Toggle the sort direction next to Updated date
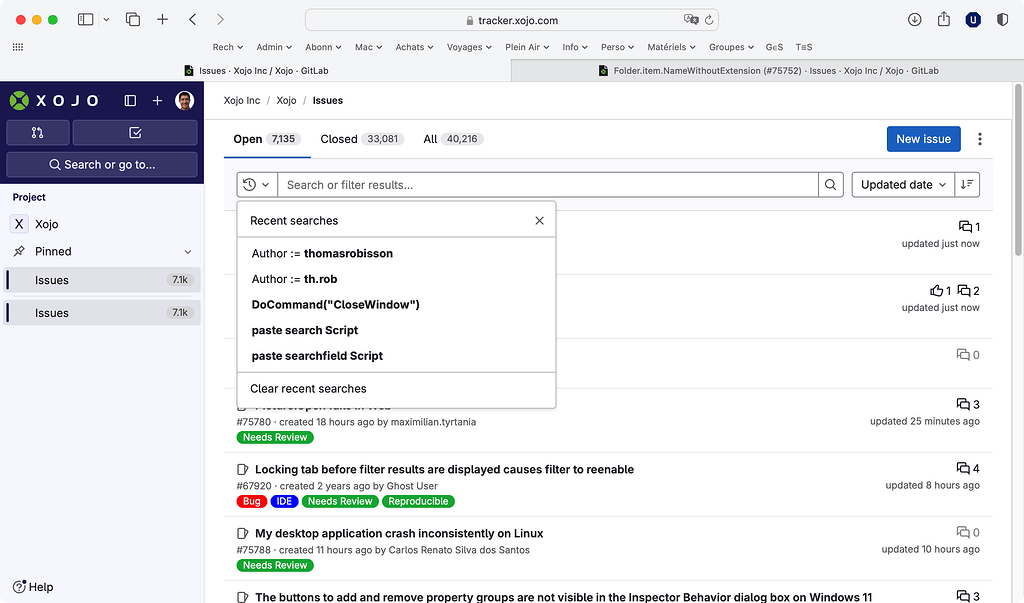The height and width of the screenshot is (603, 1024). pyautogui.click(x=965, y=184)
